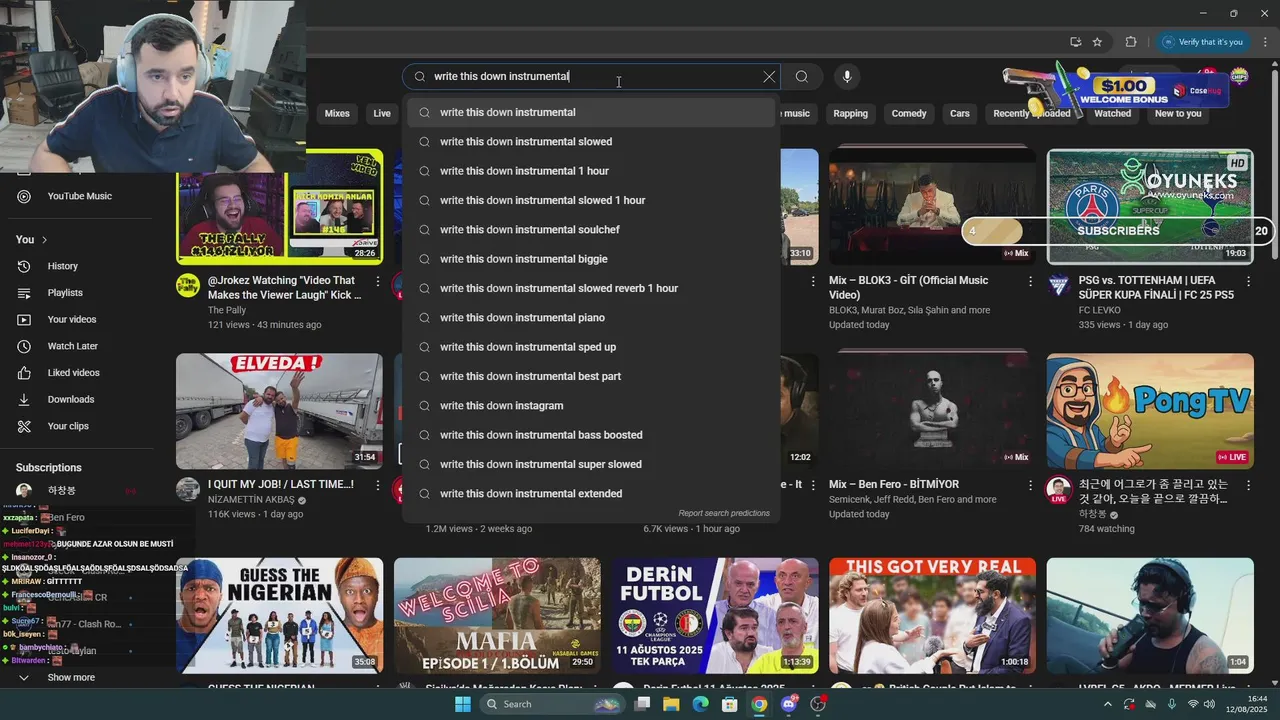Select the Live filter chip
Screen dimensions: 1280x720
[382, 113]
